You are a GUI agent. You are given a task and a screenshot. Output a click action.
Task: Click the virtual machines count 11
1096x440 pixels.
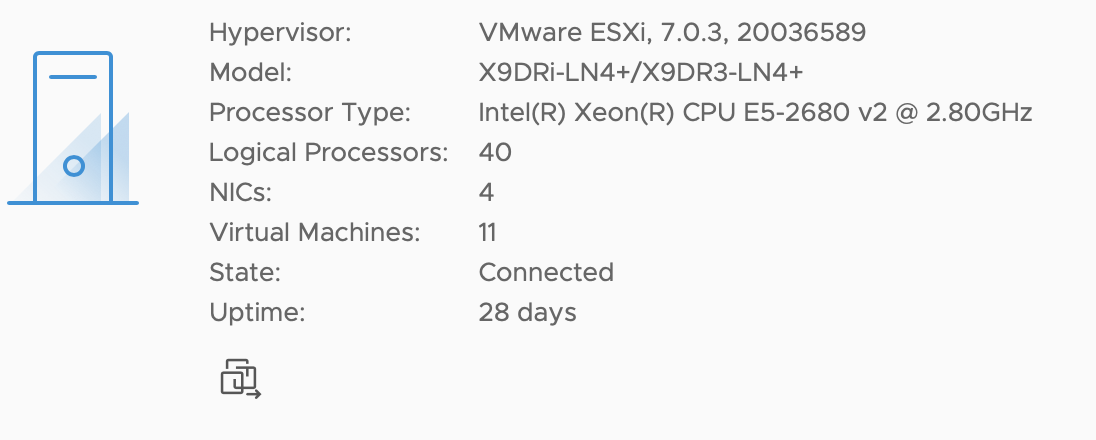point(488,232)
